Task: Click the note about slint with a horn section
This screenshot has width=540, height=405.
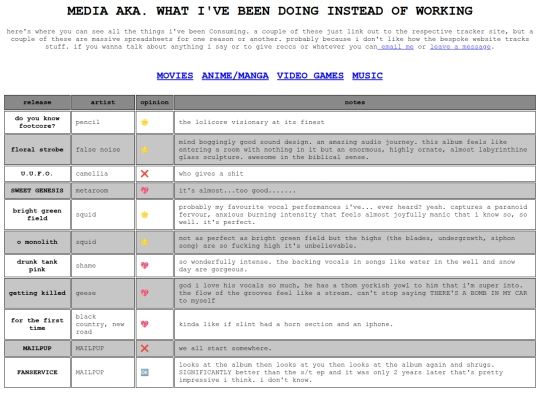Action: 285,324
